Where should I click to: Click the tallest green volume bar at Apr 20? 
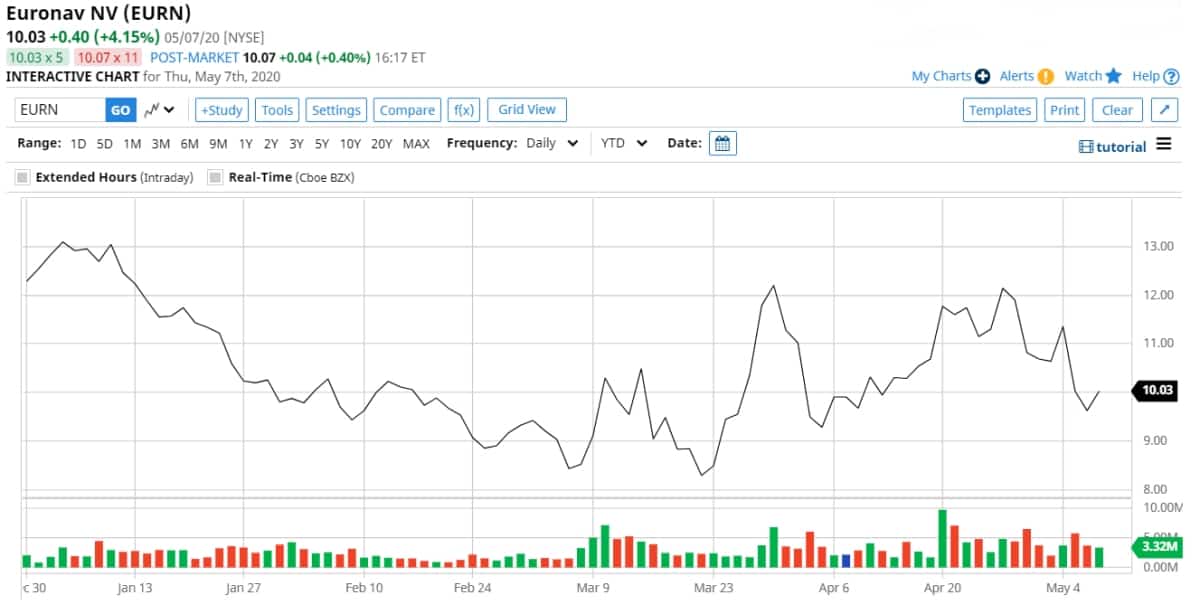(x=942, y=539)
